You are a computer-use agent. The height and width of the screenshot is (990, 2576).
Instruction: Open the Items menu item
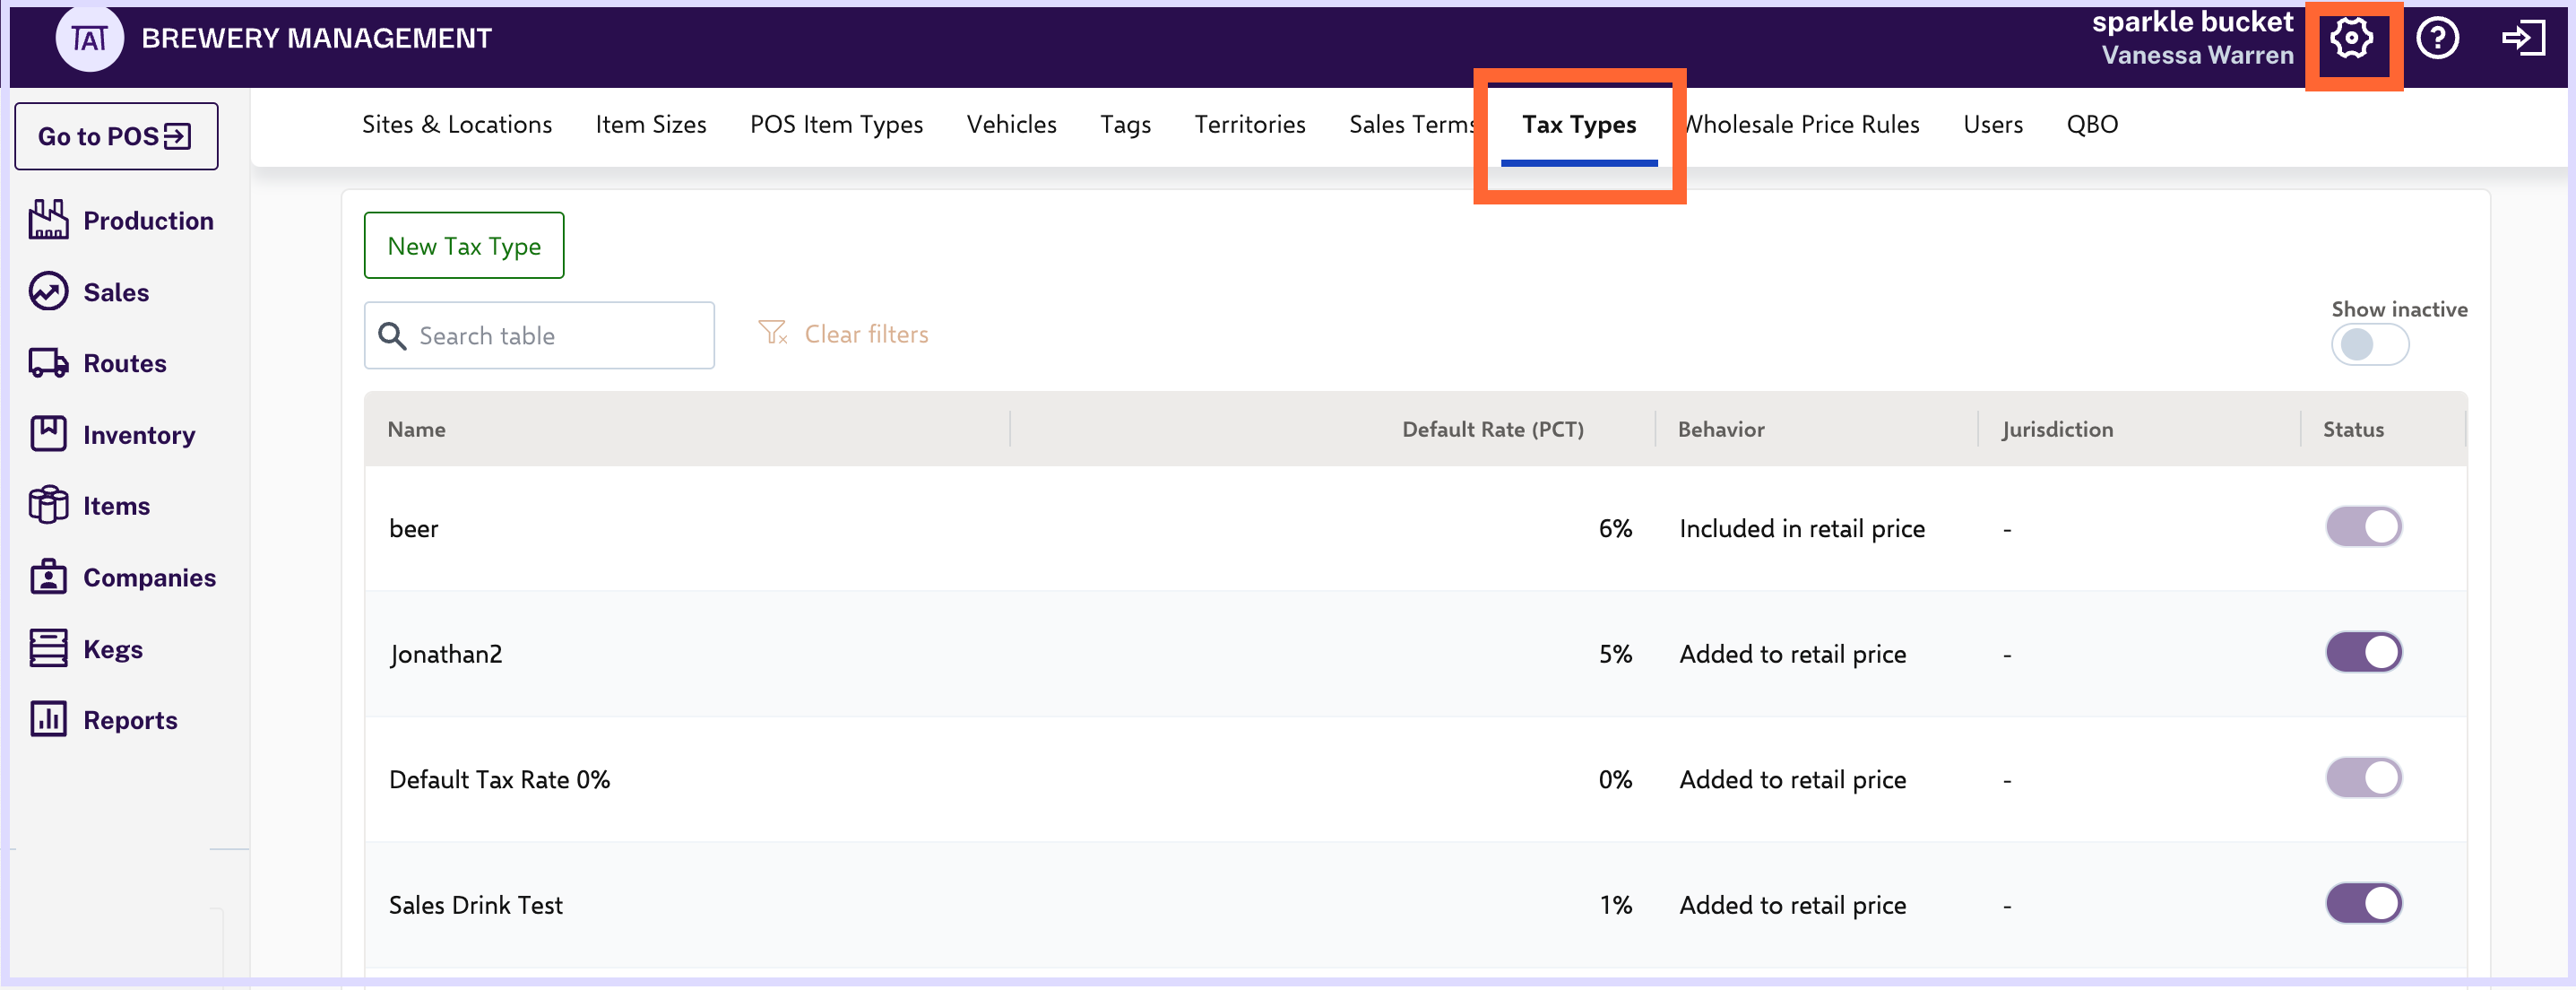tap(116, 506)
